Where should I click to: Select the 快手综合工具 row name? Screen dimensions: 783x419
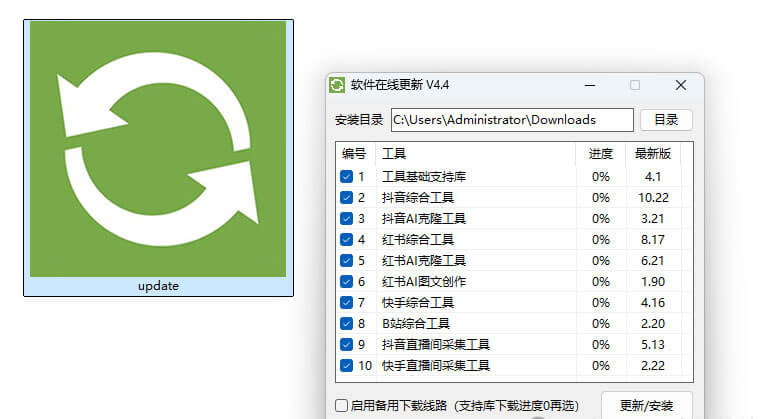pyautogui.click(x=418, y=303)
